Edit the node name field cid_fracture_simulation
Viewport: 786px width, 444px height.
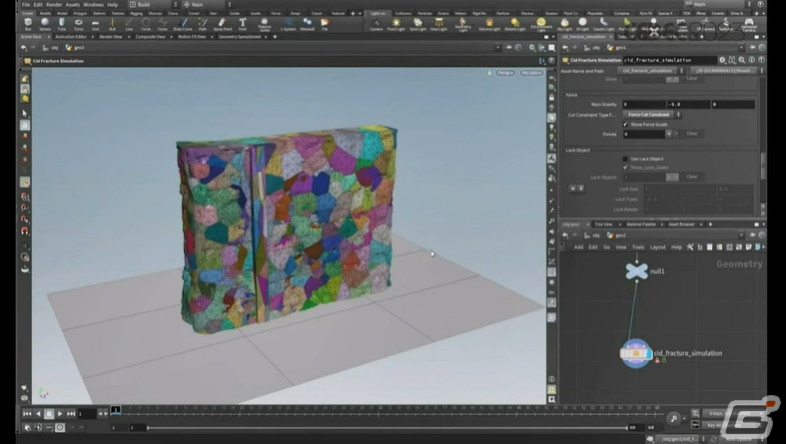(x=669, y=60)
